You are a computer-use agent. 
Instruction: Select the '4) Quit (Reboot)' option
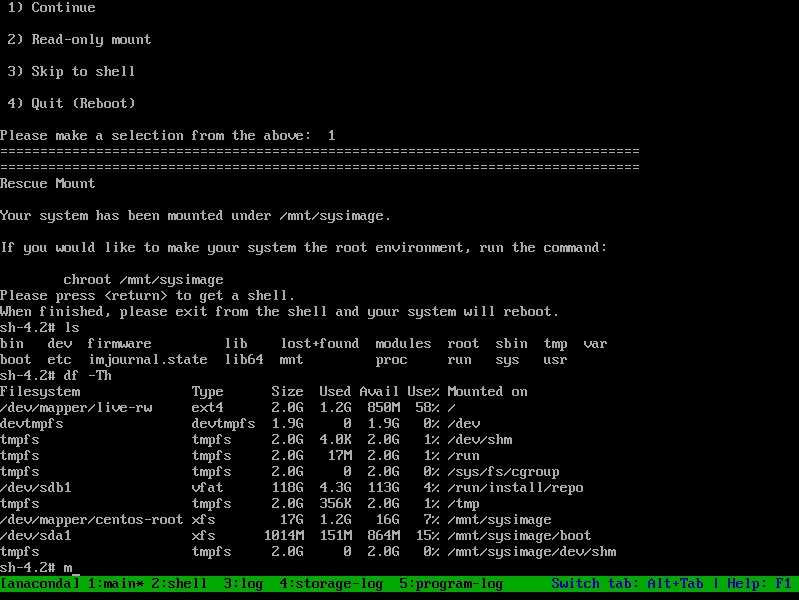click(x=72, y=103)
